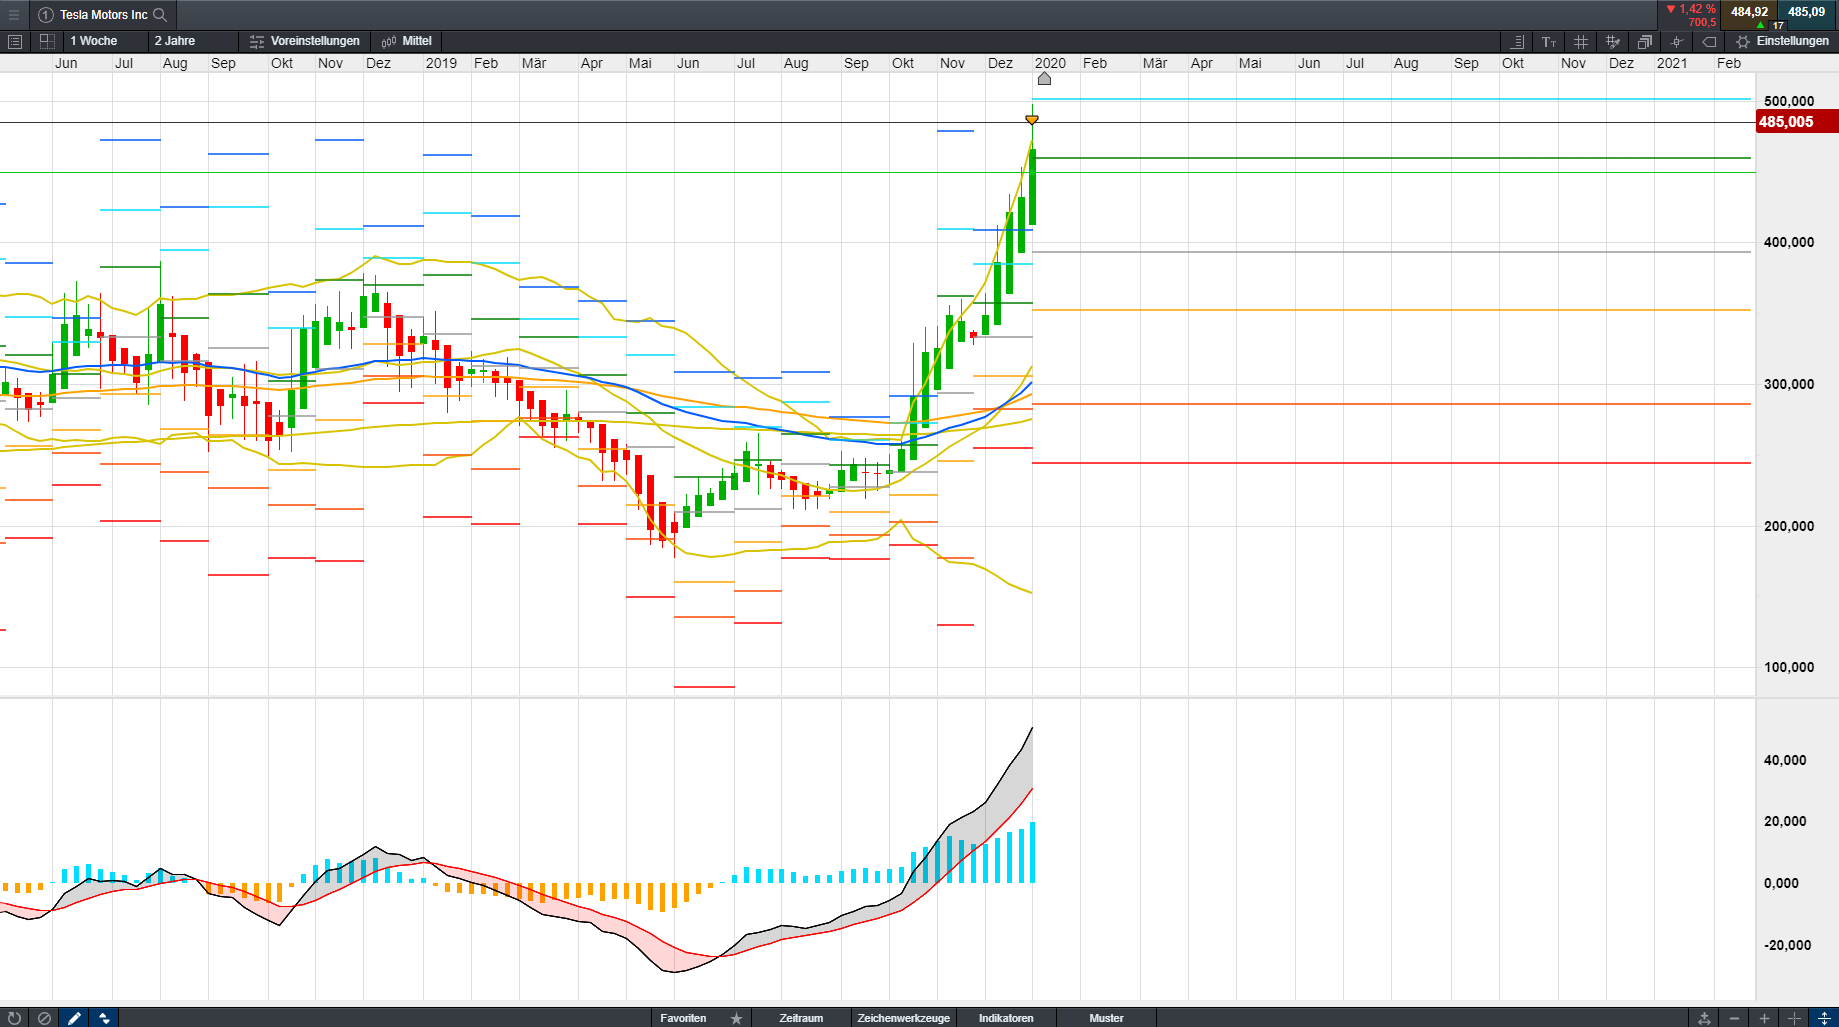Image resolution: width=1839 pixels, height=1027 pixels.
Task: Open the hamburger menu at top left
Action: pos(14,15)
